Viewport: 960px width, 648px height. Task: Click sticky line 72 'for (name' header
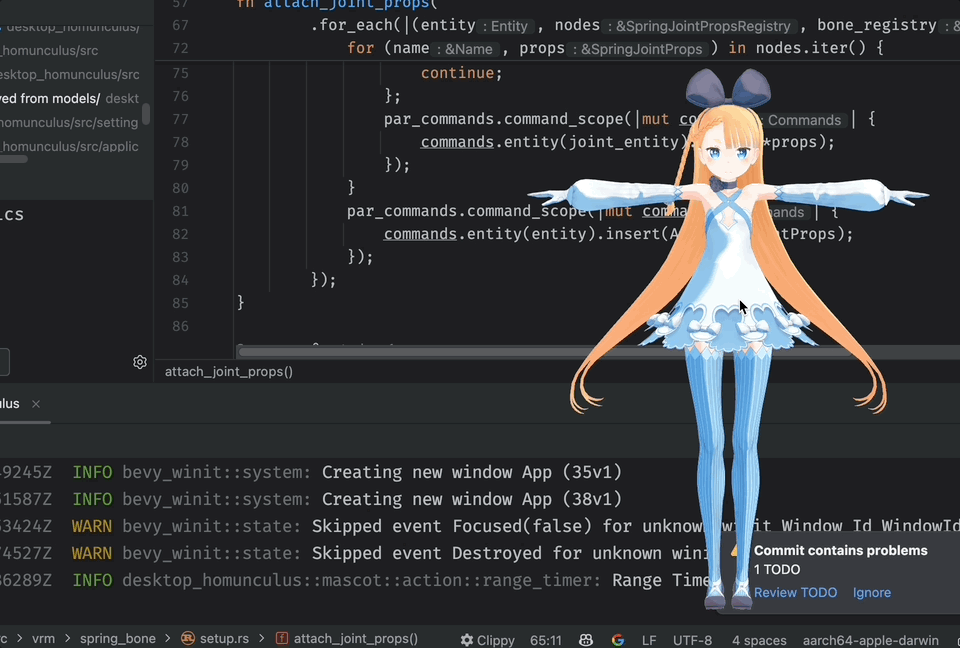click(557, 48)
